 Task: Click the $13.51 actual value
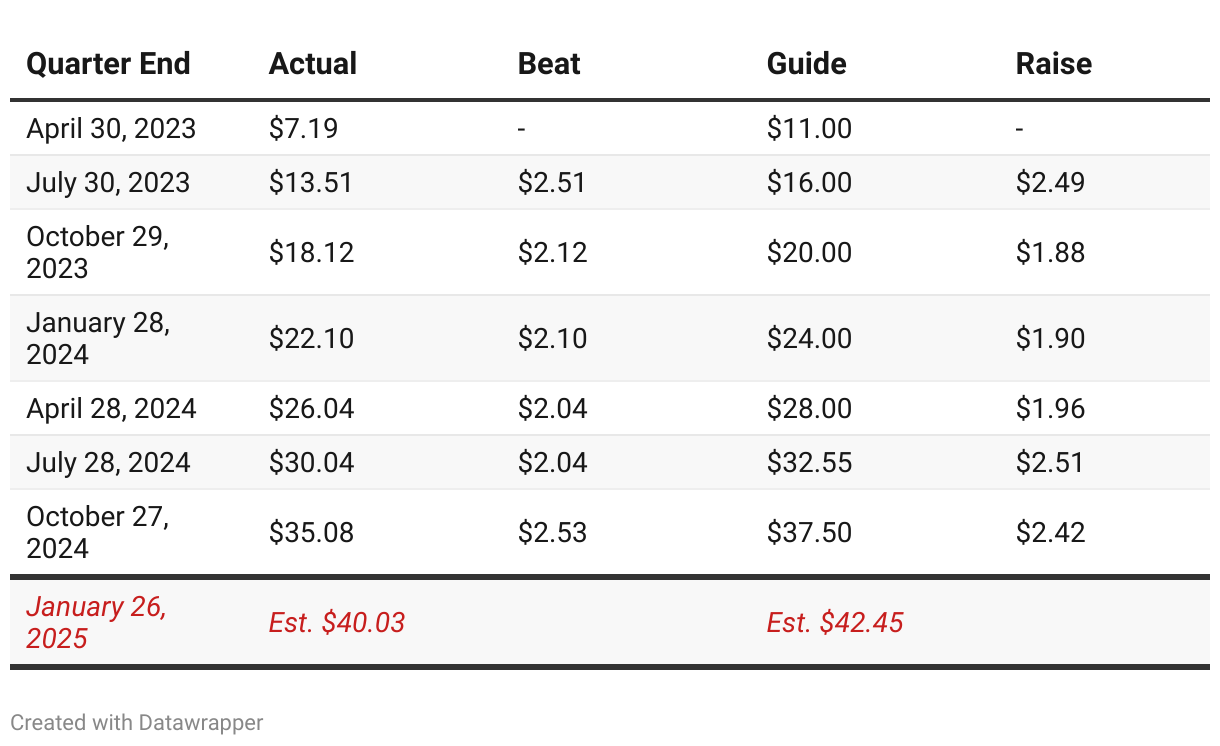311,183
